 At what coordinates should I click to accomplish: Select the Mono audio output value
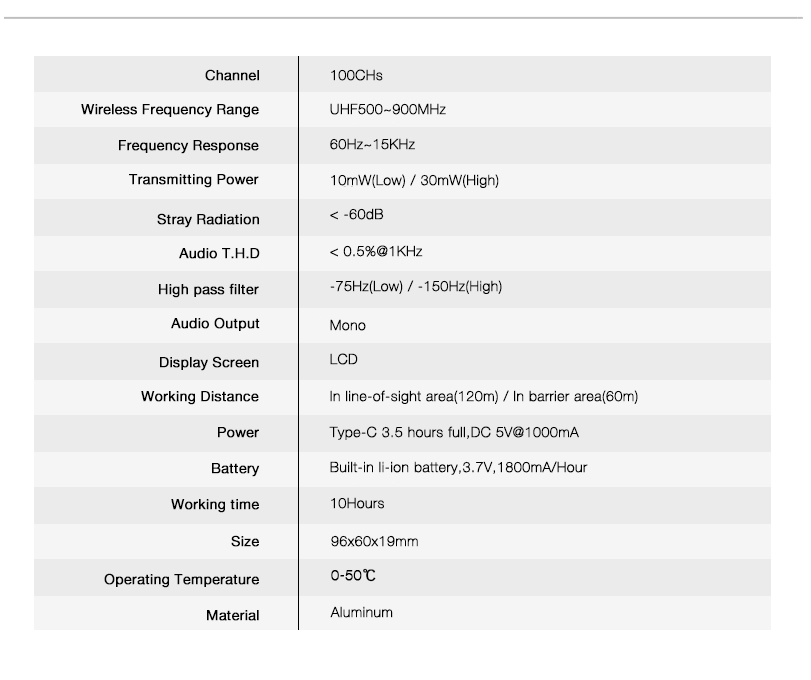(x=348, y=325)
